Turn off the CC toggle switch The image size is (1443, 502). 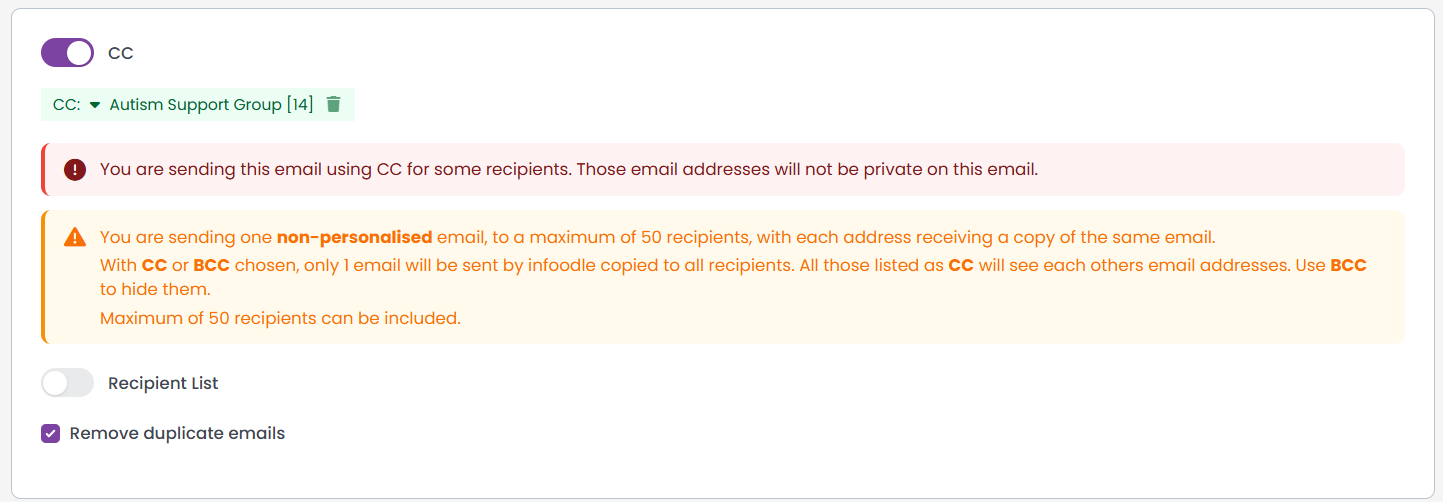pos(67,53)
